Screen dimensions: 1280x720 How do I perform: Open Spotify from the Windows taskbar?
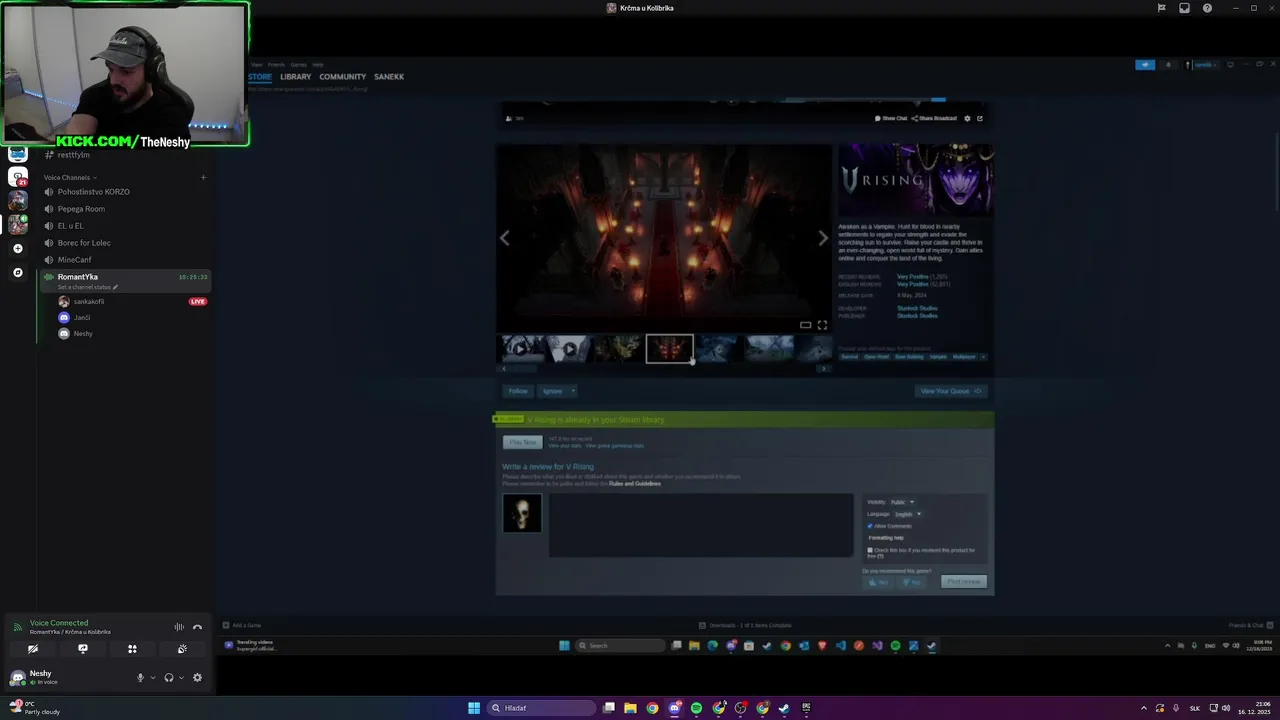697,708
